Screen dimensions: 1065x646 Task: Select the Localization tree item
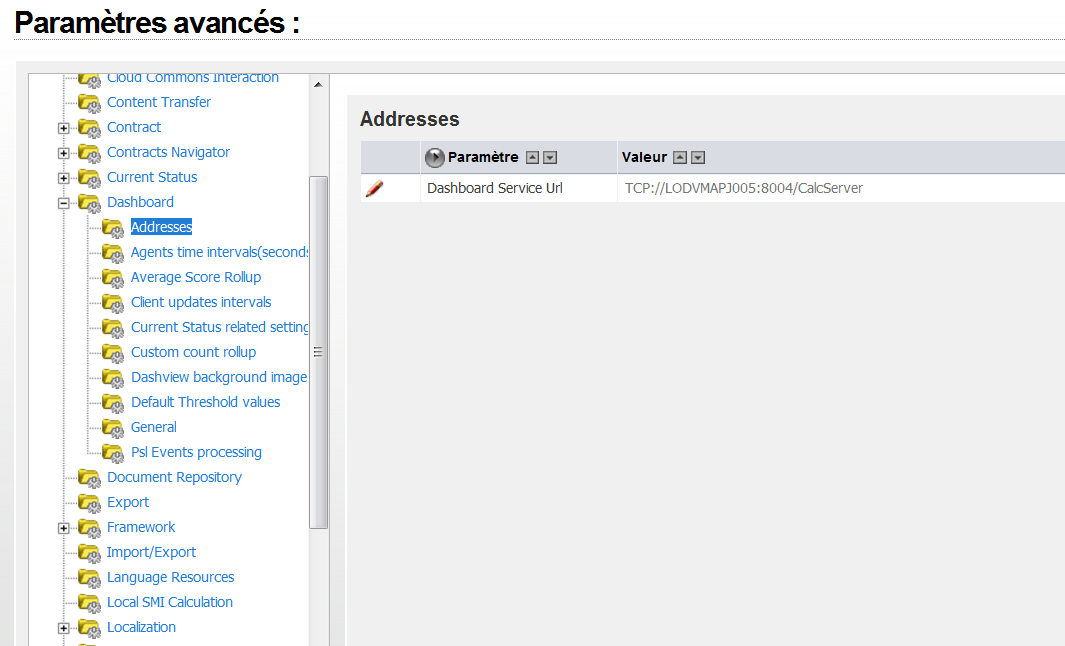(x=141, y=628)
